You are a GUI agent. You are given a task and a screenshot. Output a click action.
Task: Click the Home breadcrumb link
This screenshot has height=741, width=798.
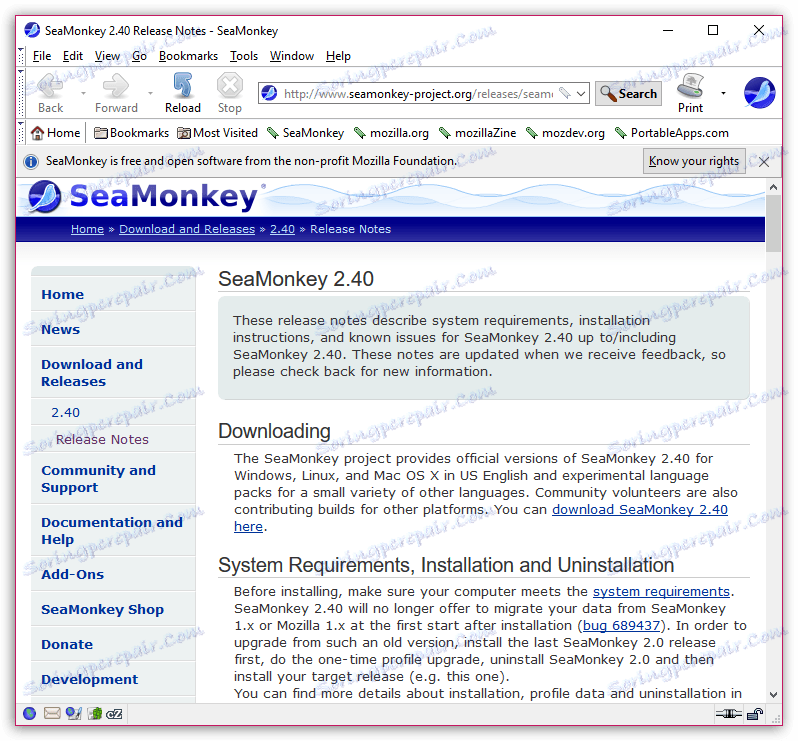pyautogui.click(x=87, y=229)
